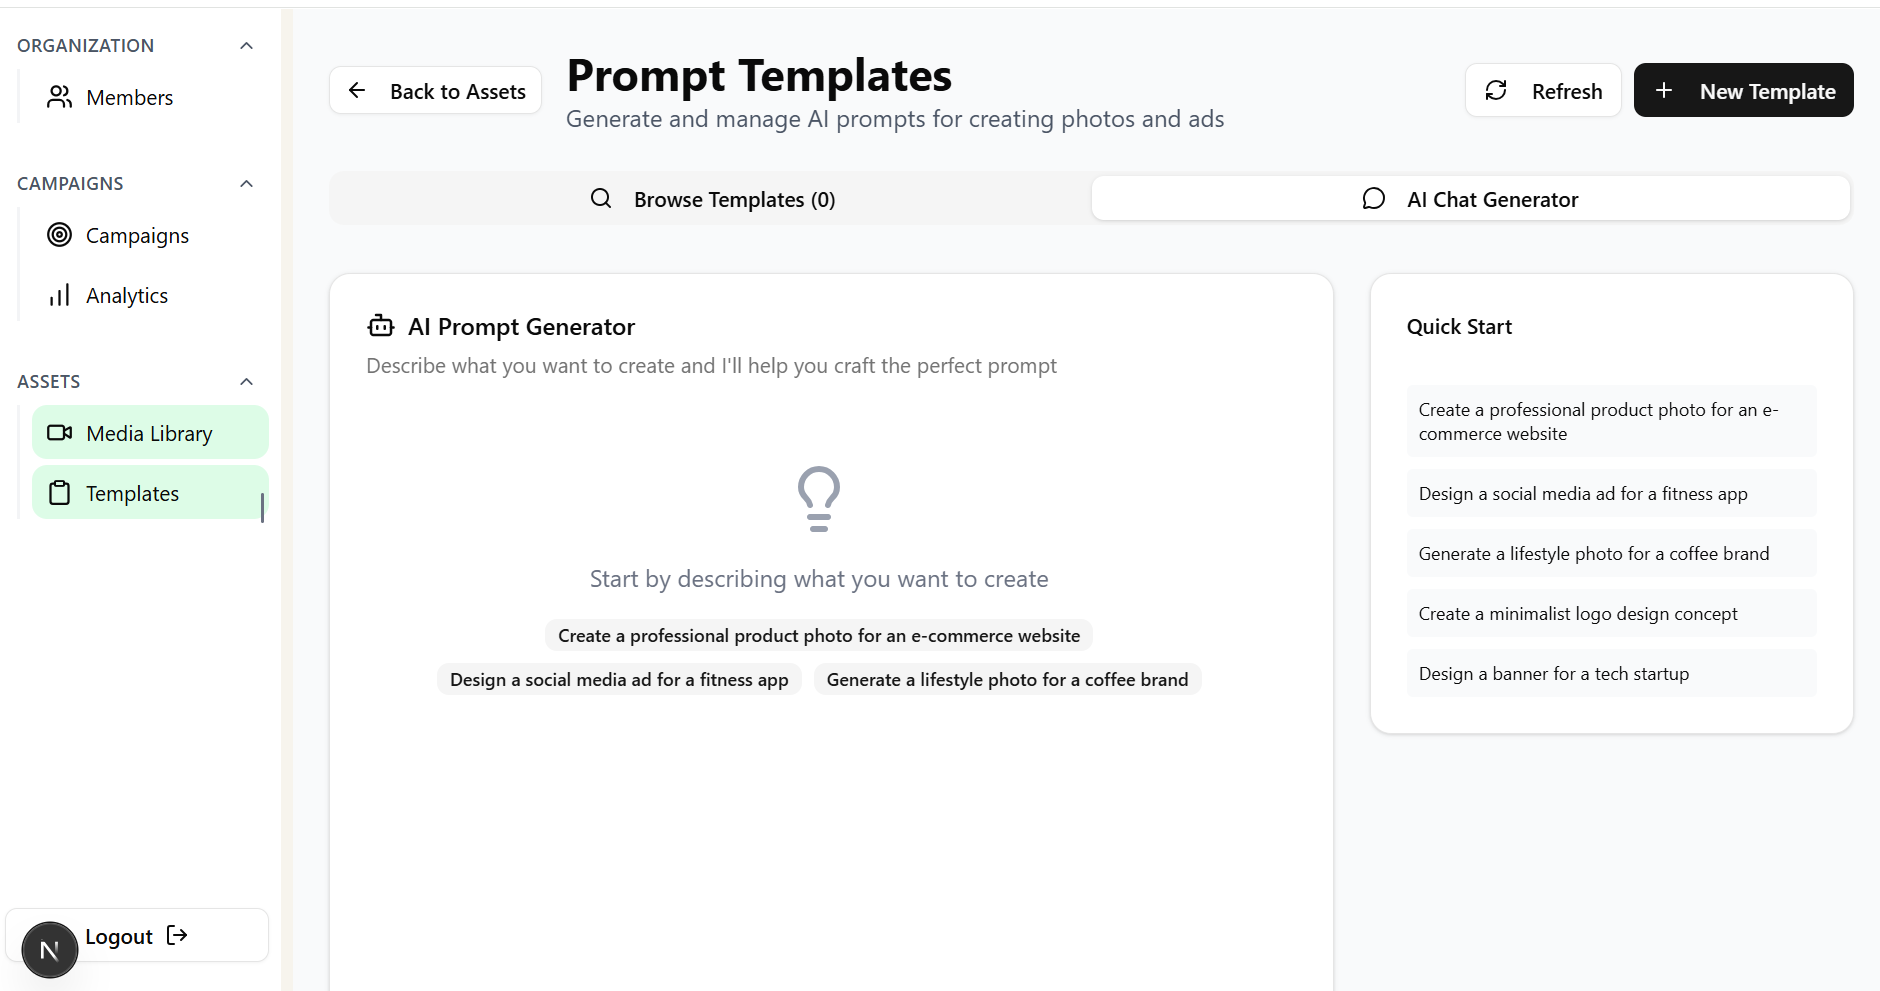Click the N avatar circle

49,949
